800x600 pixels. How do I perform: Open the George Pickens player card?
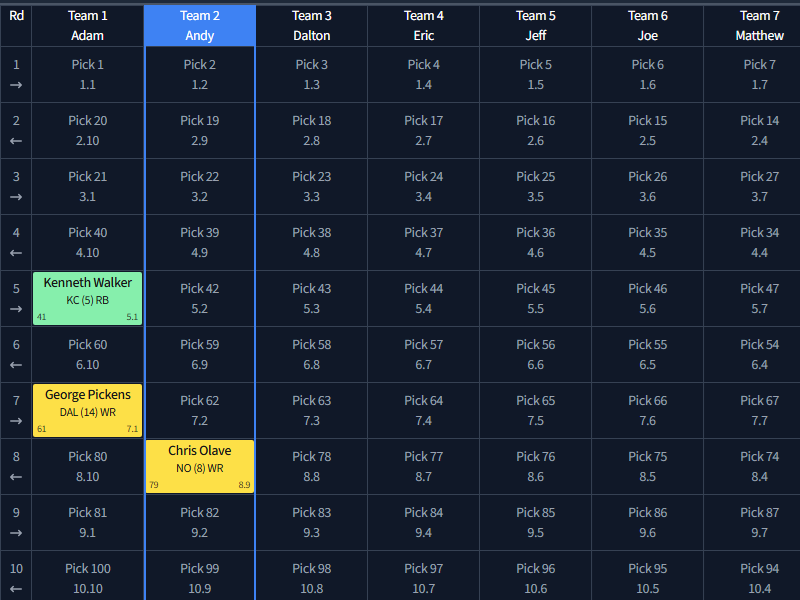(88, 410)
